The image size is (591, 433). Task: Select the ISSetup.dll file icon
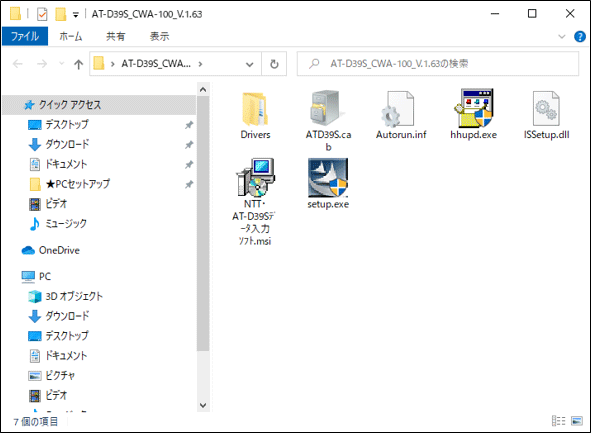point(546,109)
